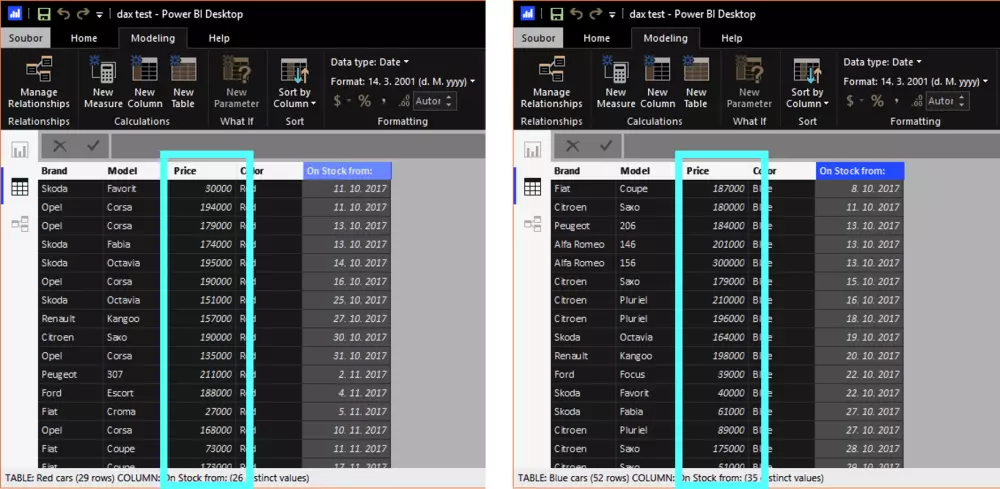Commit formula checkmark in left Red cars window

[93, 146]
